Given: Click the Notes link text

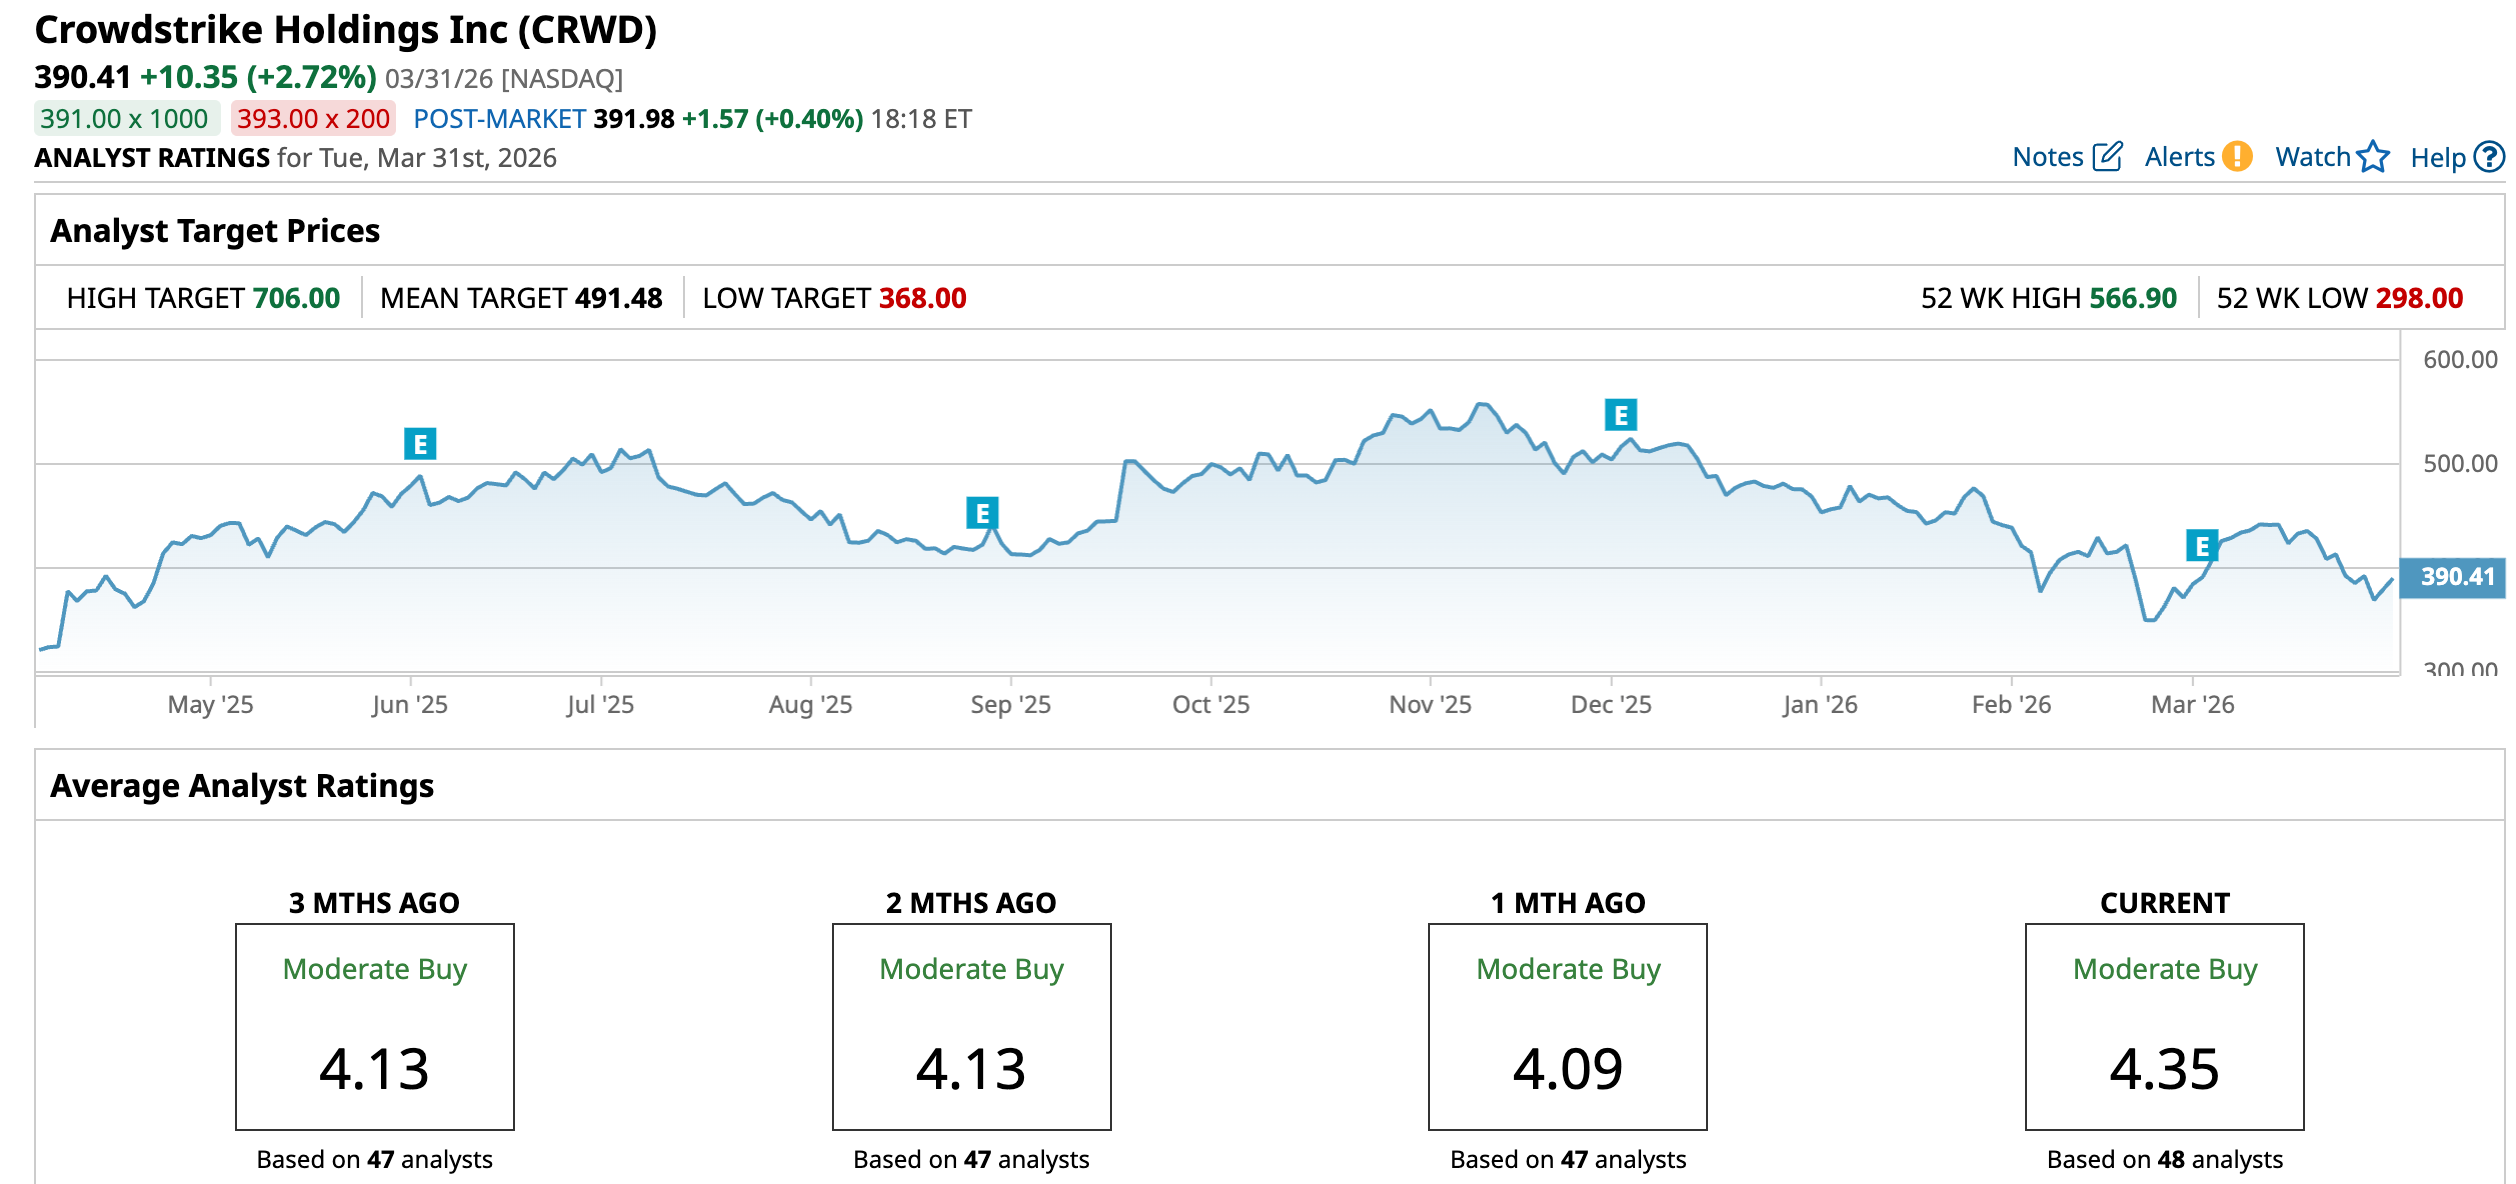Looking at the screenshot, I should 2047,157.
